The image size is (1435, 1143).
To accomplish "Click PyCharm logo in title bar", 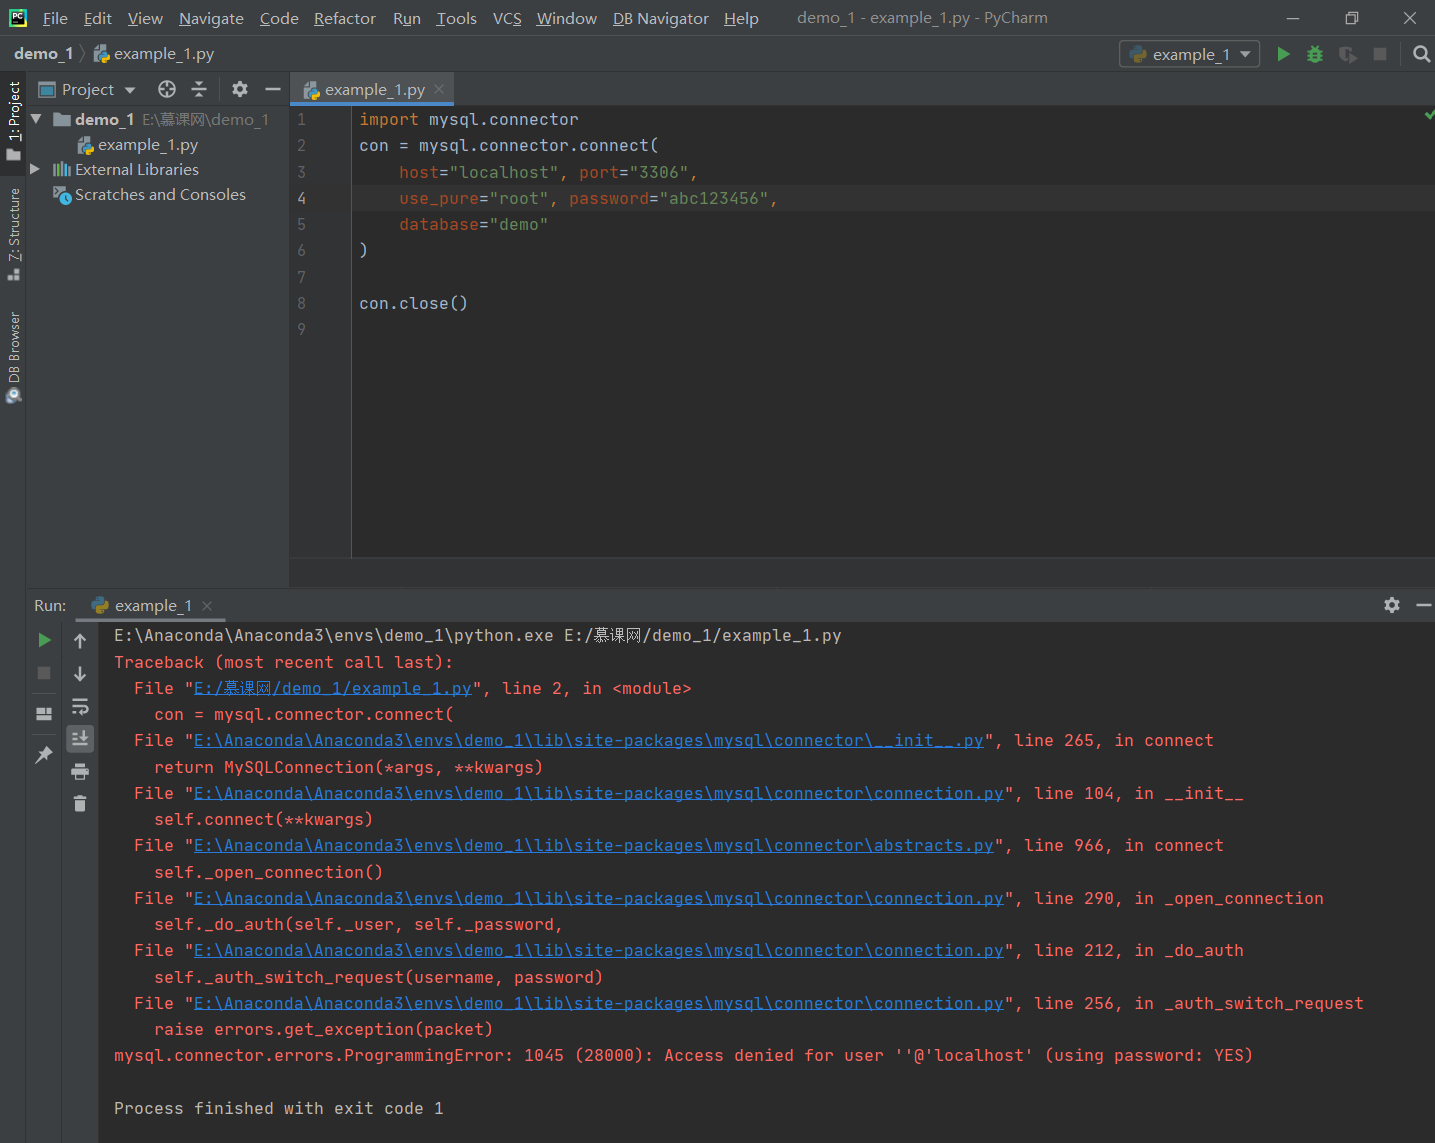I will click(x=18, y=18).
